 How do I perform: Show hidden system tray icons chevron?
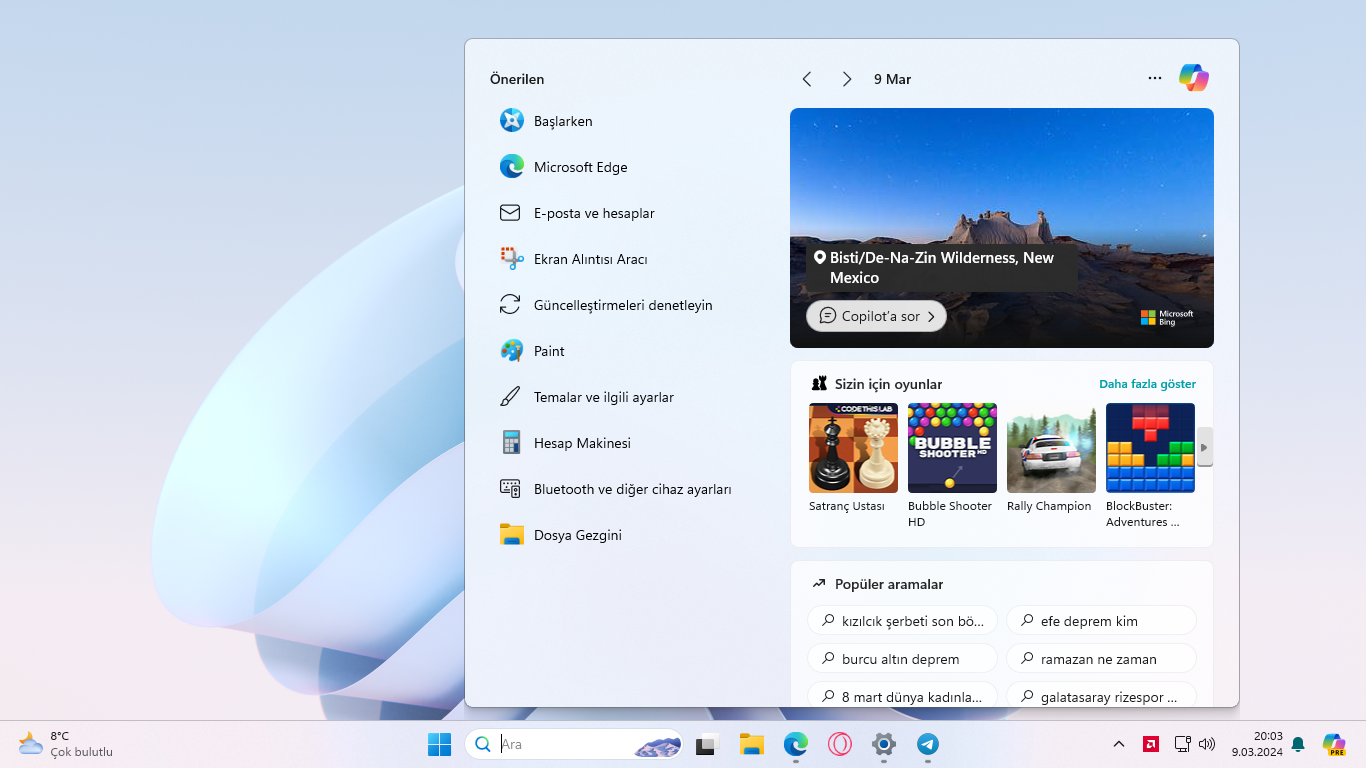pos(1119,744)
